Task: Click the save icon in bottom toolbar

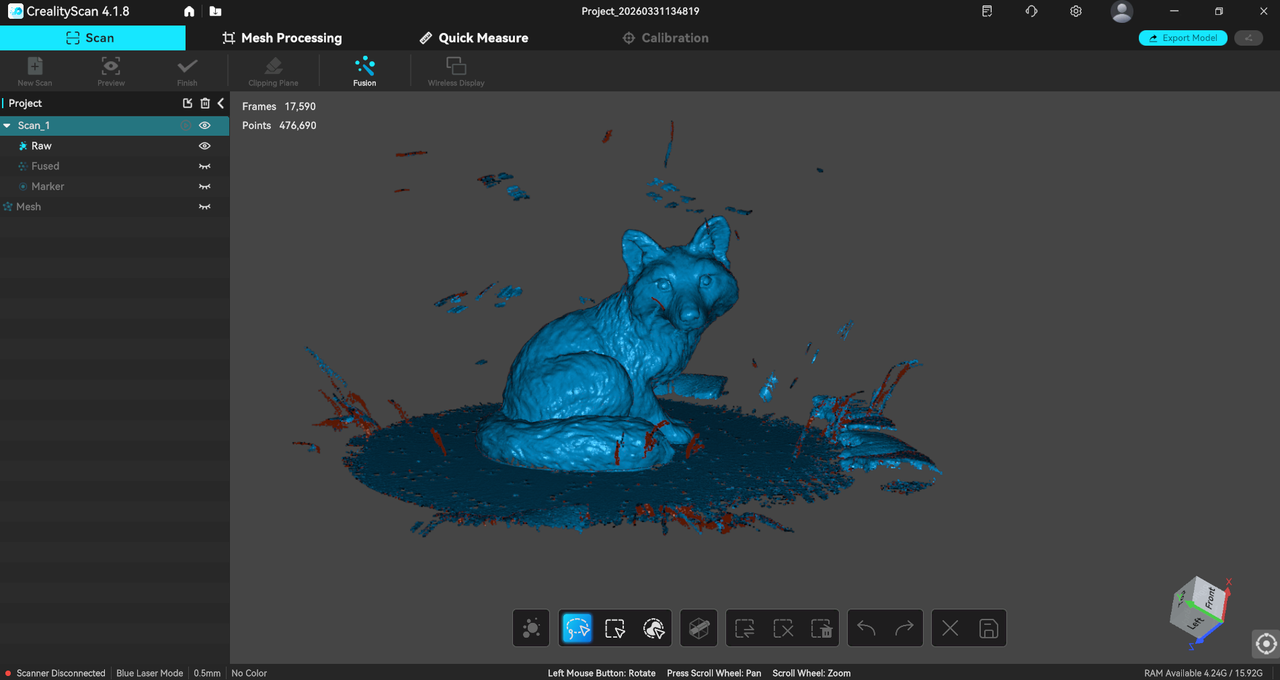Action: tap(988, 628)
